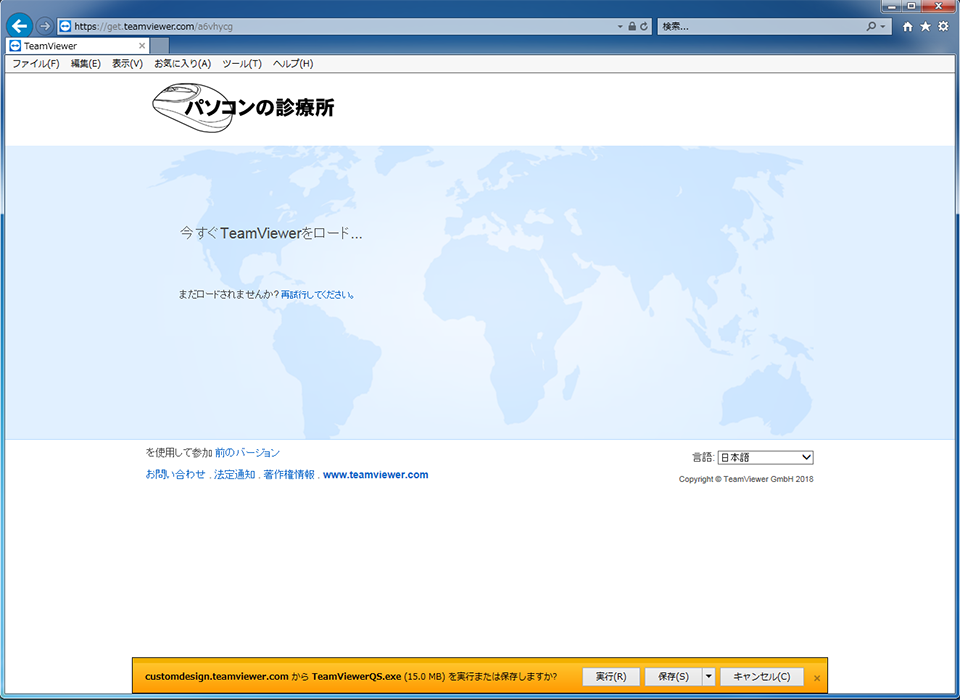Click the TeamViewer favicon in address bar
The image size is (960, 700).
pyautogui.click(x=65, y=26)
